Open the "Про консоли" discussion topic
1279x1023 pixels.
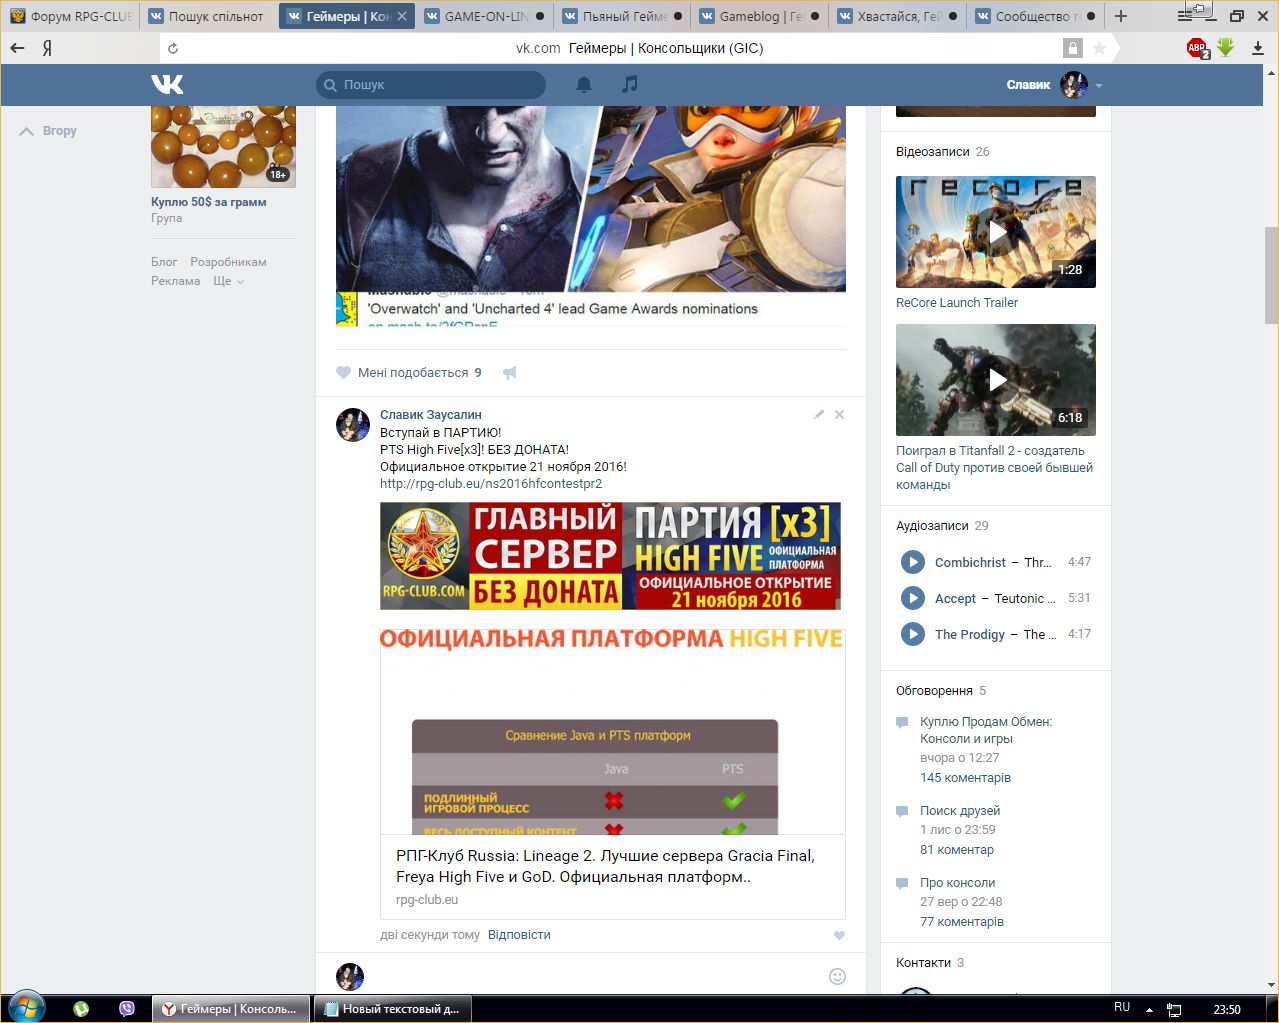coord(957,883)
